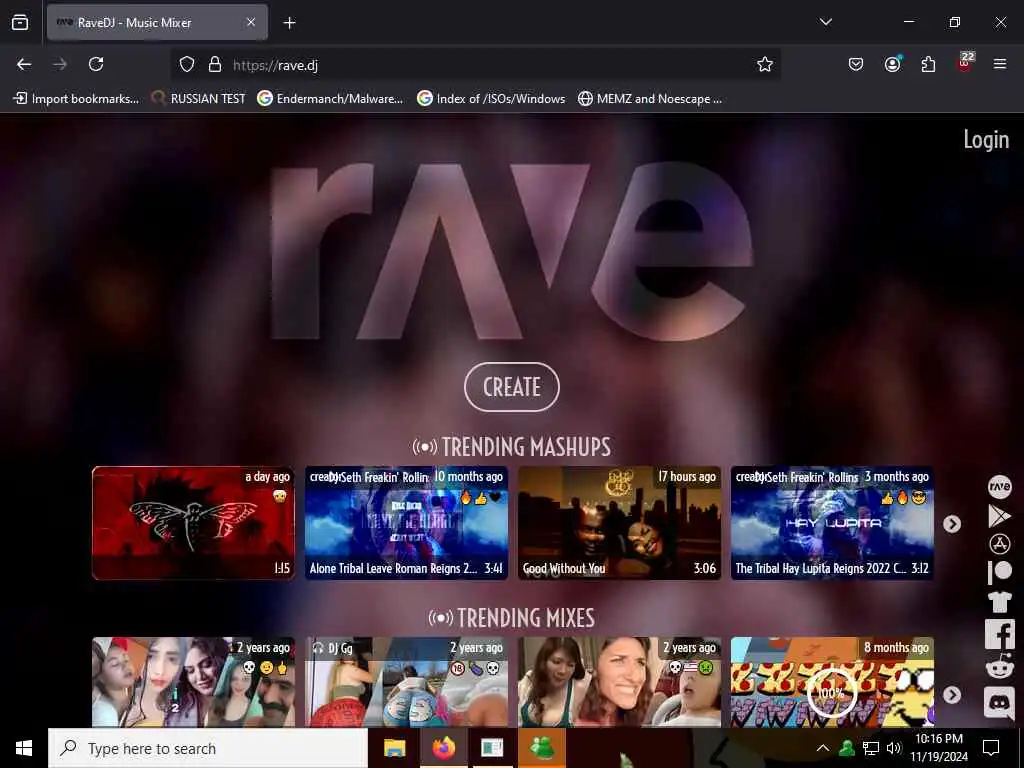
Task: Select the RaveDJ - Music Mixer tab
Action: [157, 22]
